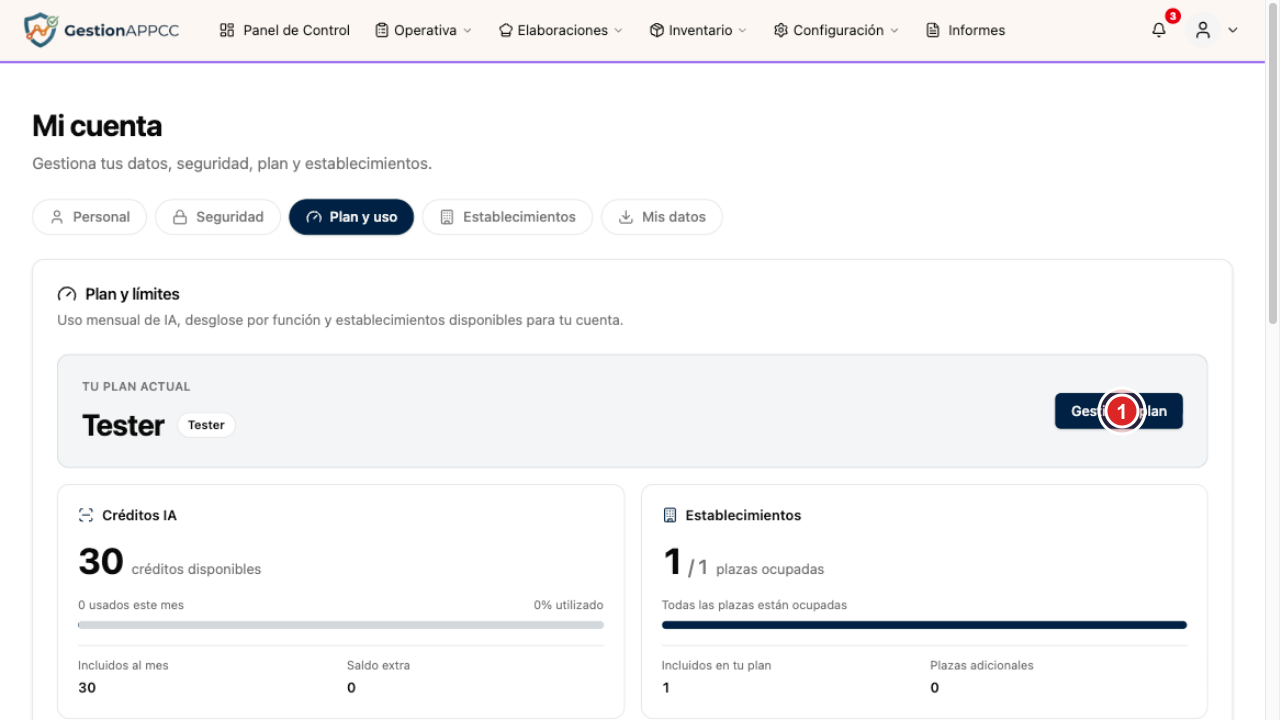Go to Panel de Control
Screen dimensions: 1280x720
point(285,30)
